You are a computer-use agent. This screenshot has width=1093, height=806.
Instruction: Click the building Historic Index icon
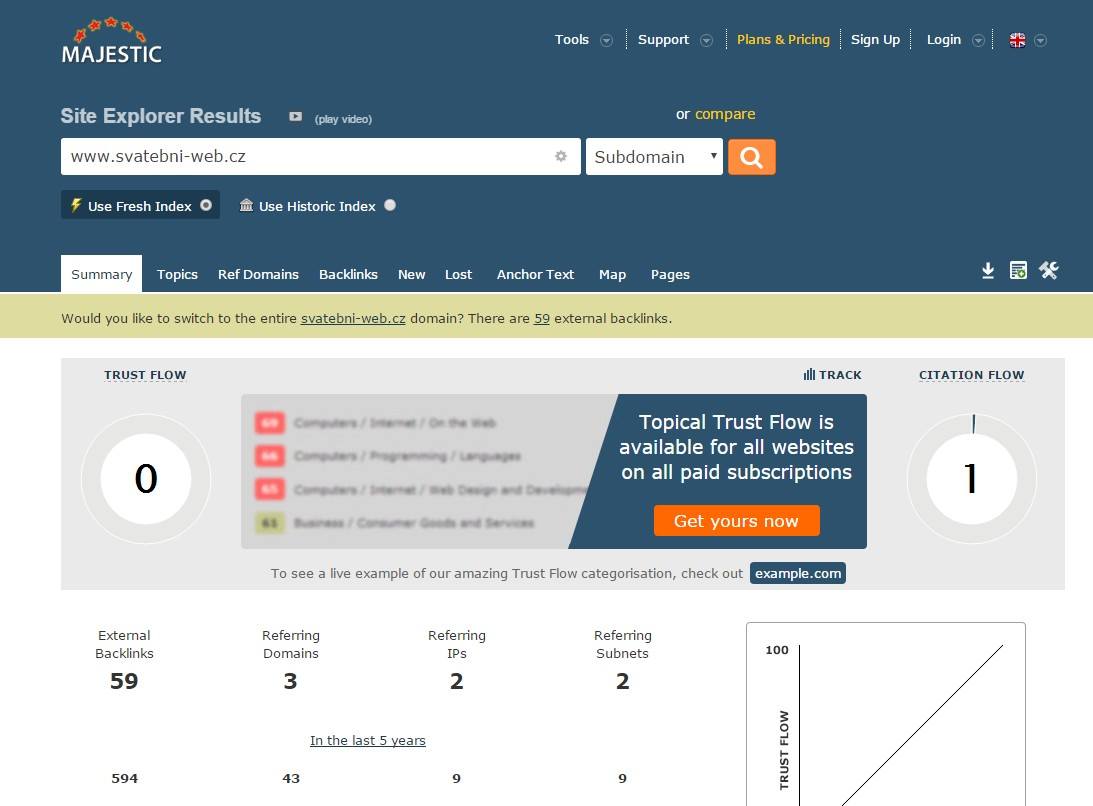click(246, 205)
